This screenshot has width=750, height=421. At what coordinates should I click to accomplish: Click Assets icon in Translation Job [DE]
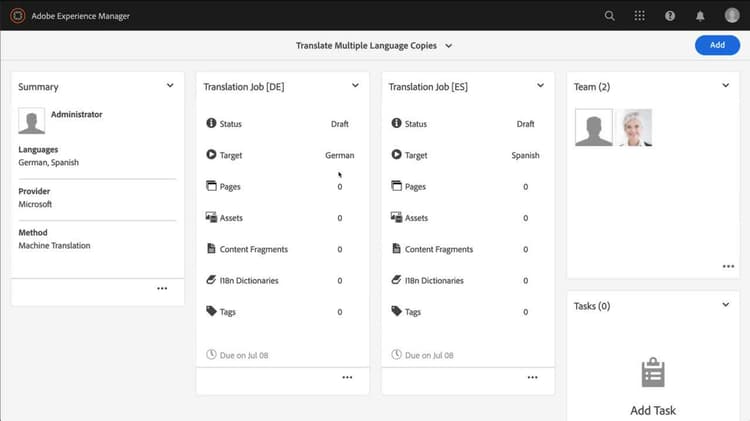point(211,217)
